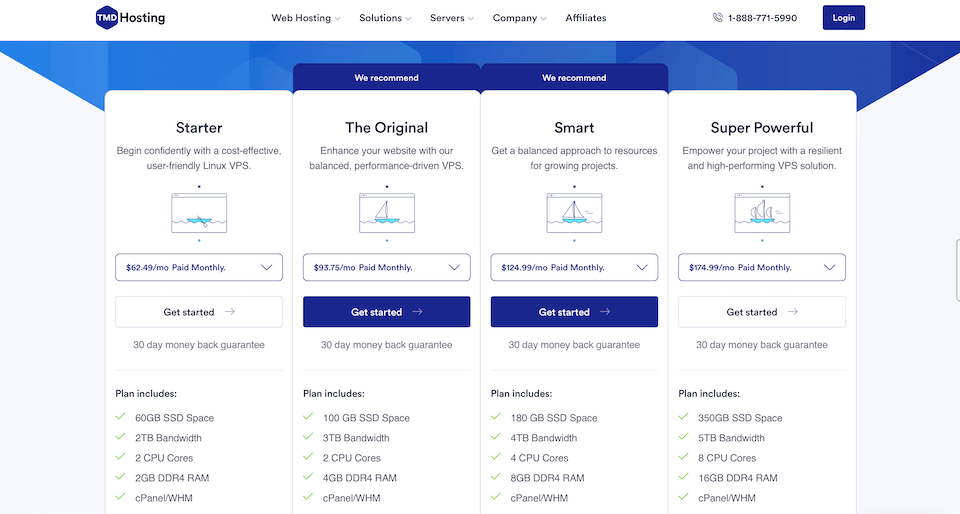Click the checkmark beside 350GB SSD Space
The height and width of the screenshot is (514, 960).
(683, 417)
